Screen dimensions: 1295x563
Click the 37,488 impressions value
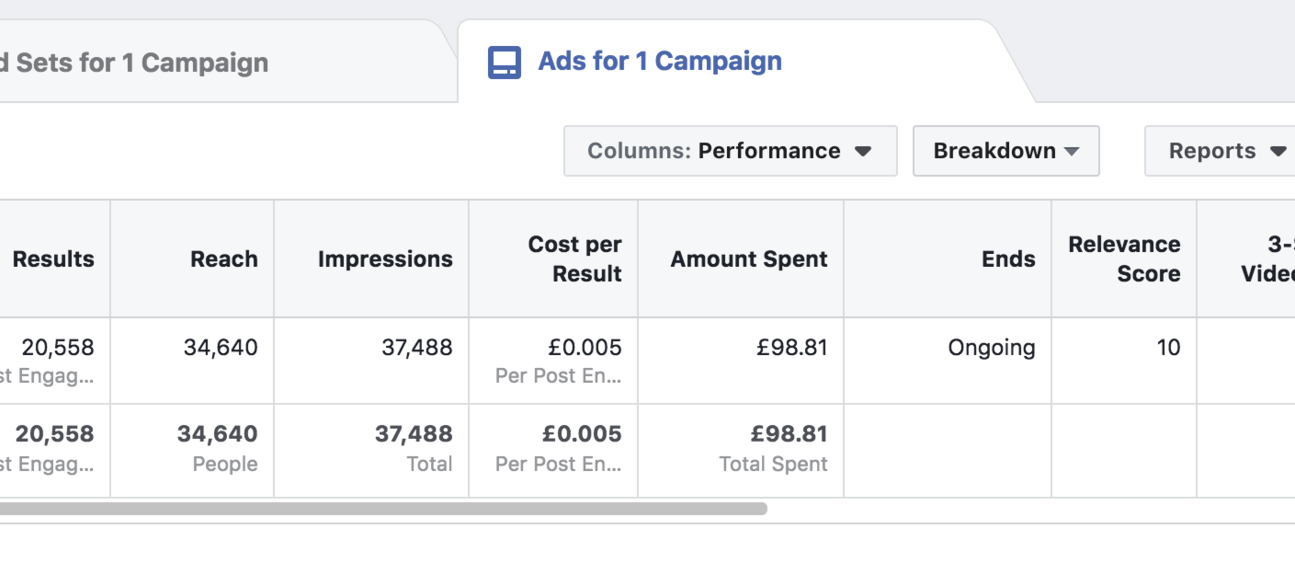(x=416, y=348)
